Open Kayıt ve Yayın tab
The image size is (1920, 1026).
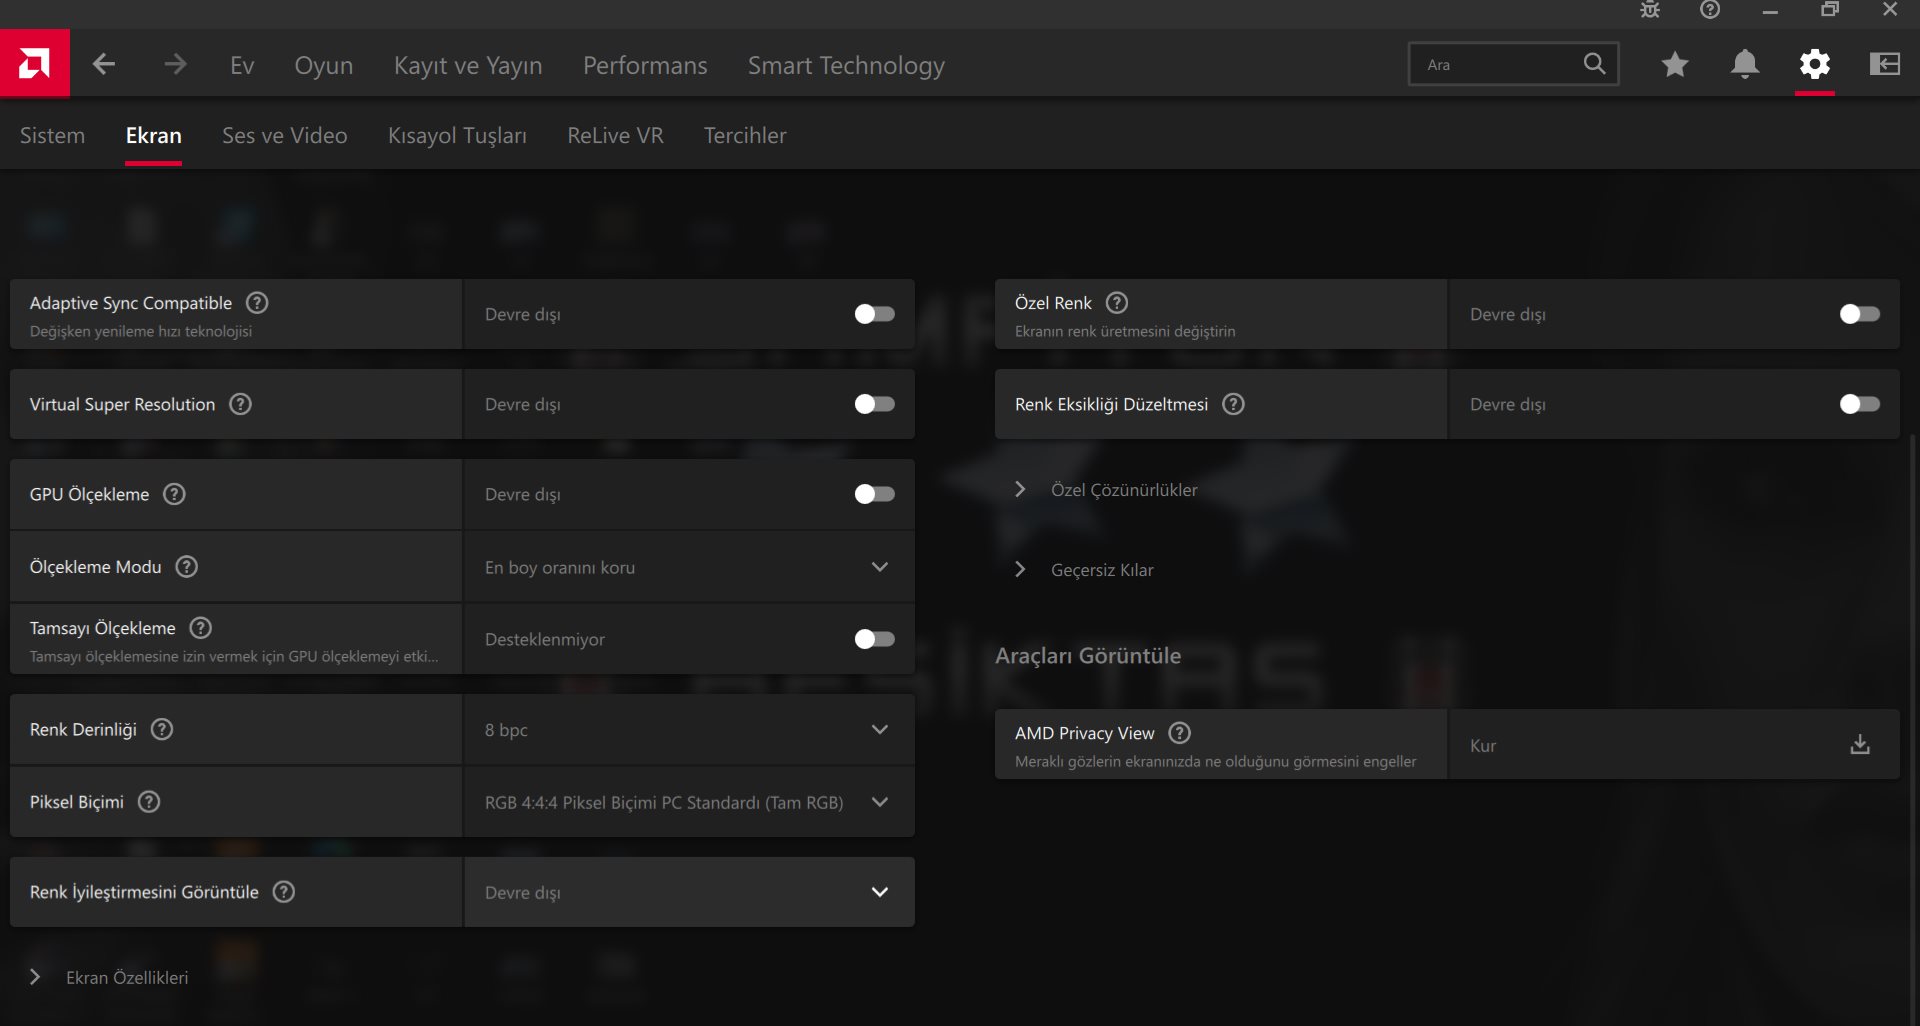pyautogui.click(x=468, y=65)
